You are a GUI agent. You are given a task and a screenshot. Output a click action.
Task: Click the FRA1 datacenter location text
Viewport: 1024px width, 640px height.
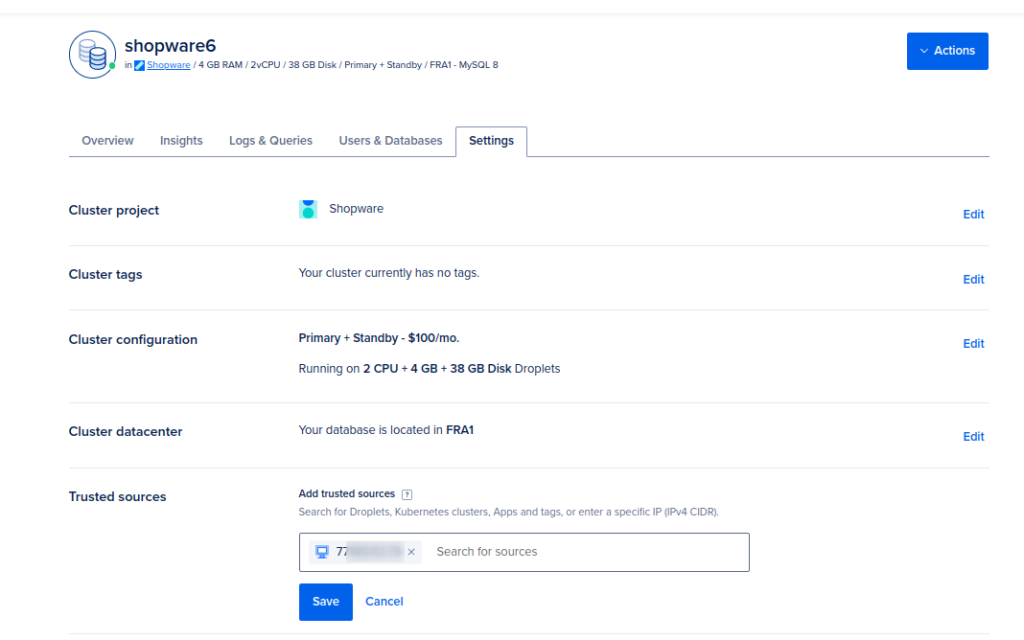460,430
